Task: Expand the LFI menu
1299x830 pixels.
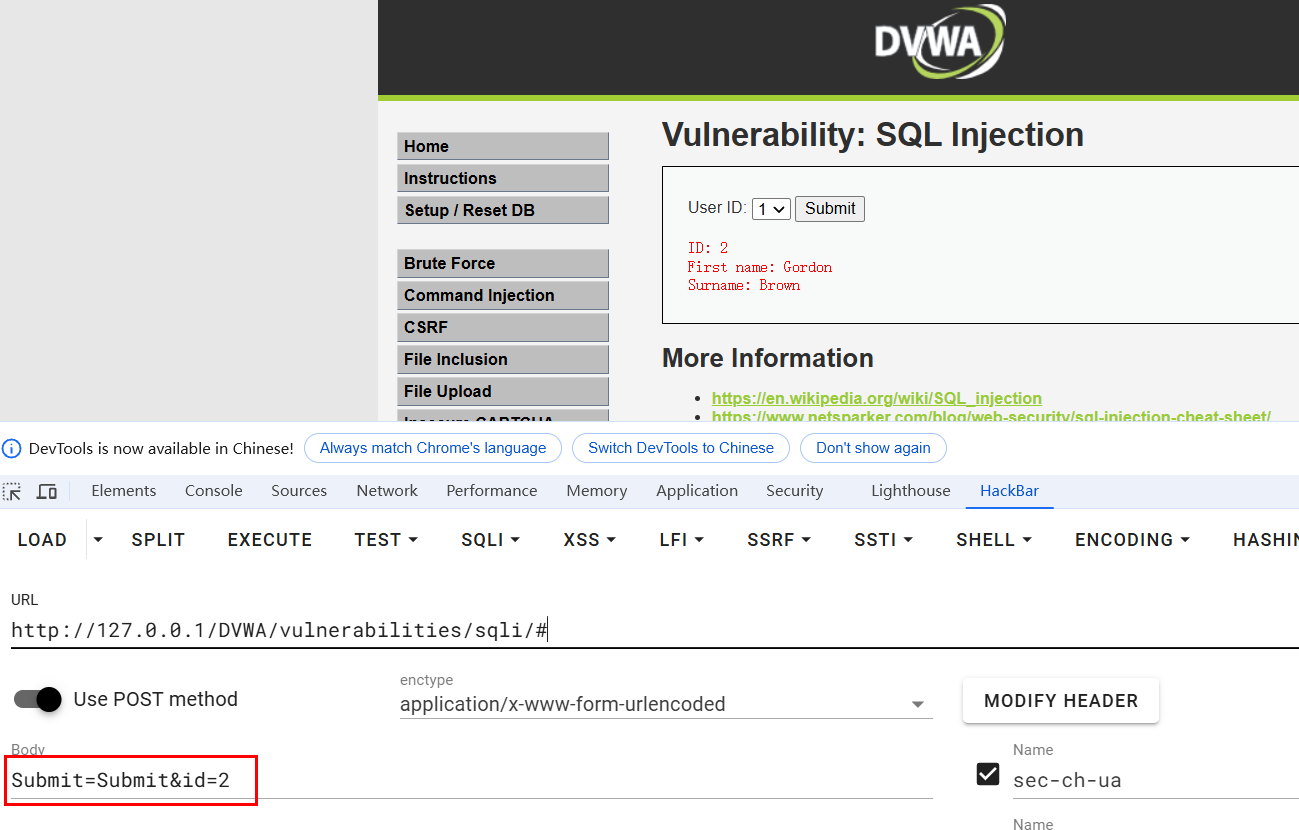Action: [x=682, y=540]
